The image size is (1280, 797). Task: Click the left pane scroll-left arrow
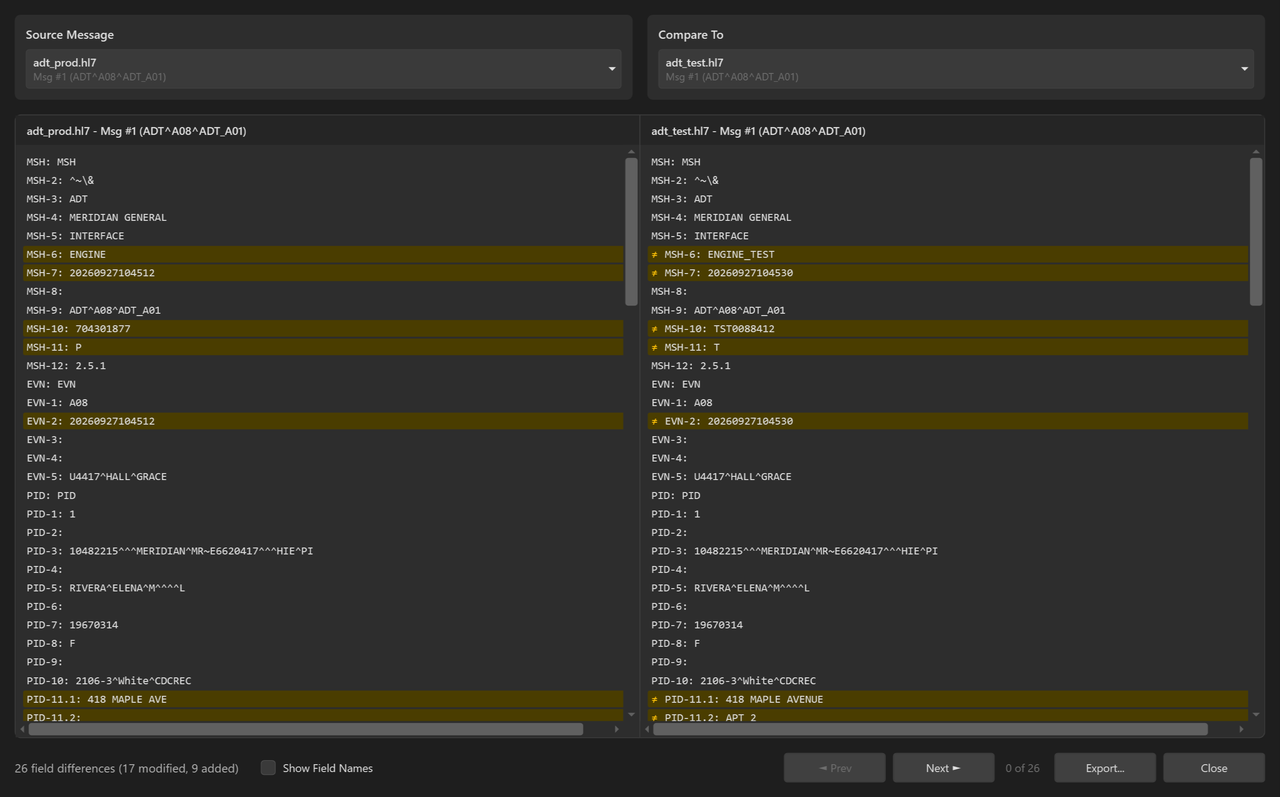point(22,729)
